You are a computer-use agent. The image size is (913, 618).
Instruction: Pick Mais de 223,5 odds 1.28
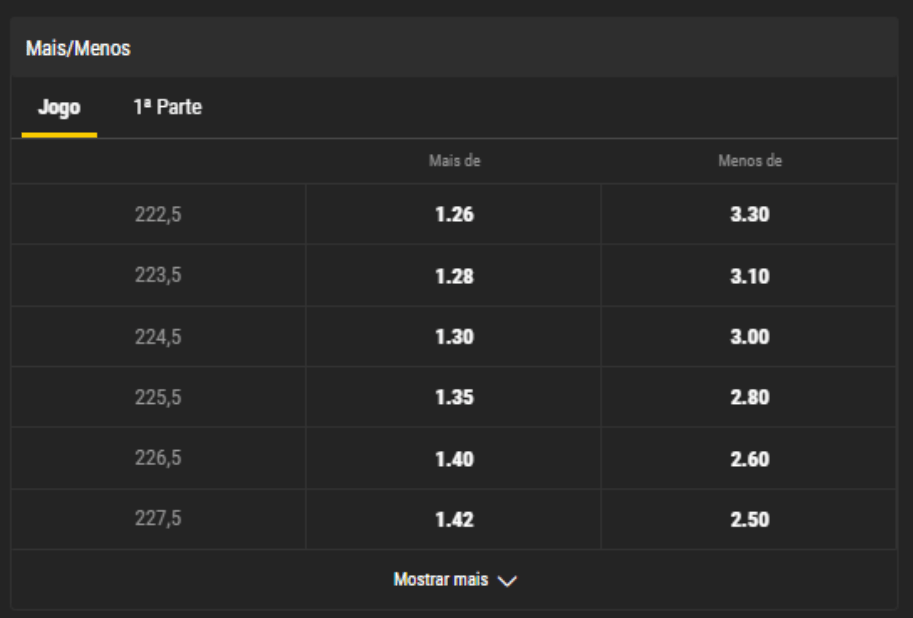[454, 276]
